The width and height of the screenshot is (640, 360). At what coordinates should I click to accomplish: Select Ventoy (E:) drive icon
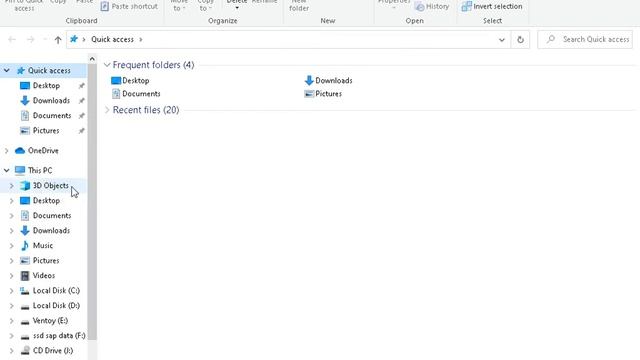[x=25, y=322]
